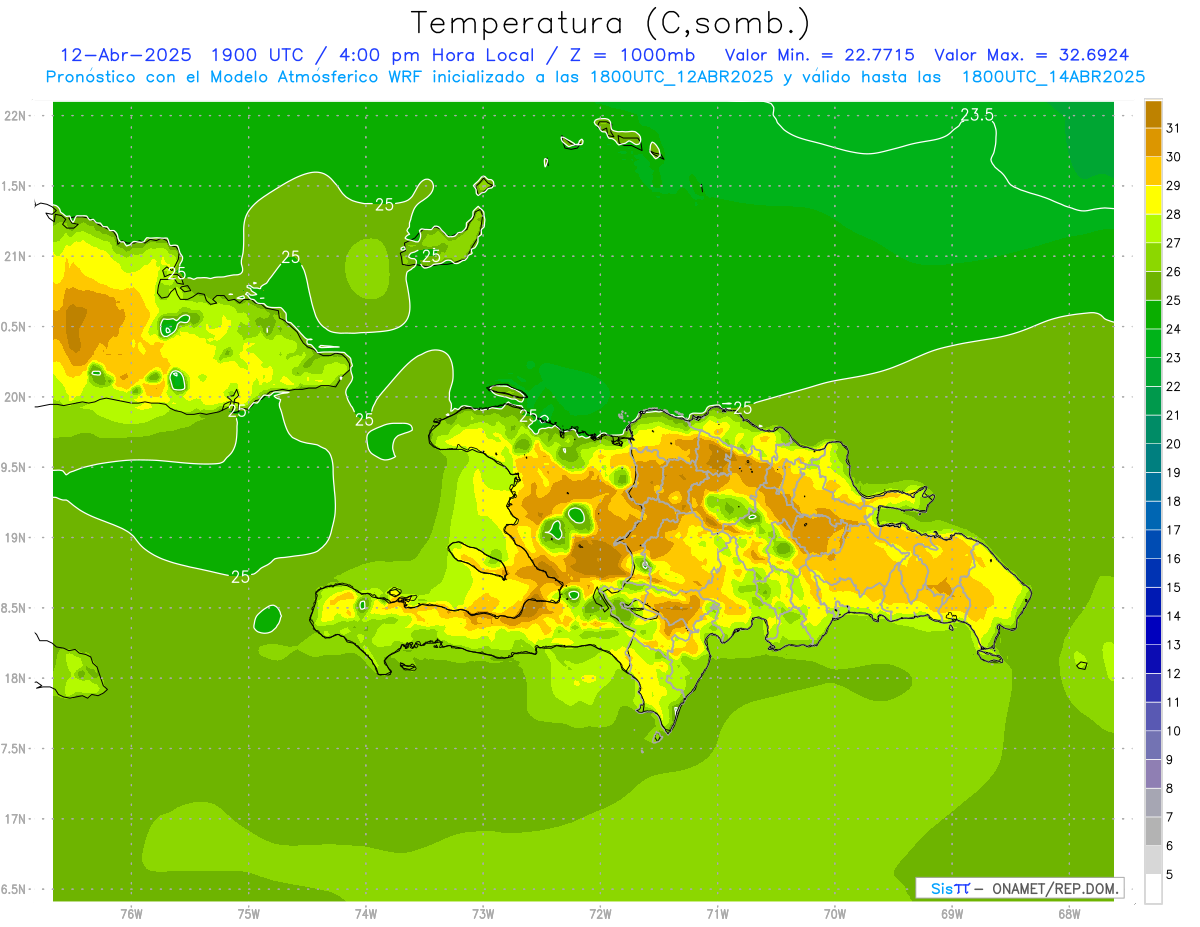Image resolution: width=1200 pixels, height=927 pixels.
Task: Select the valid-until stamp "1800UTC_14ABR2025"
Action: point(1053,76)
